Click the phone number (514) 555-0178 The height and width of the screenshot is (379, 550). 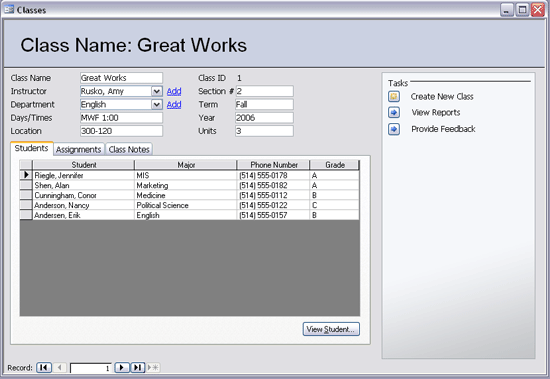274,175
